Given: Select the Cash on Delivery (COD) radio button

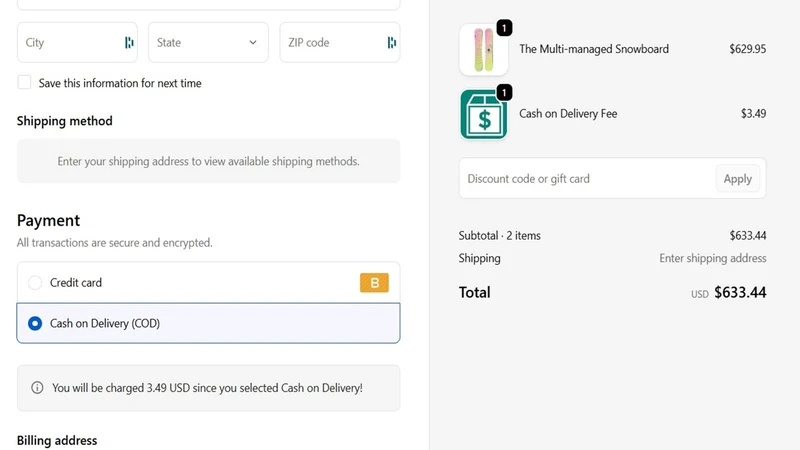Looking at the screenshot, I should (x=35, y=323).
